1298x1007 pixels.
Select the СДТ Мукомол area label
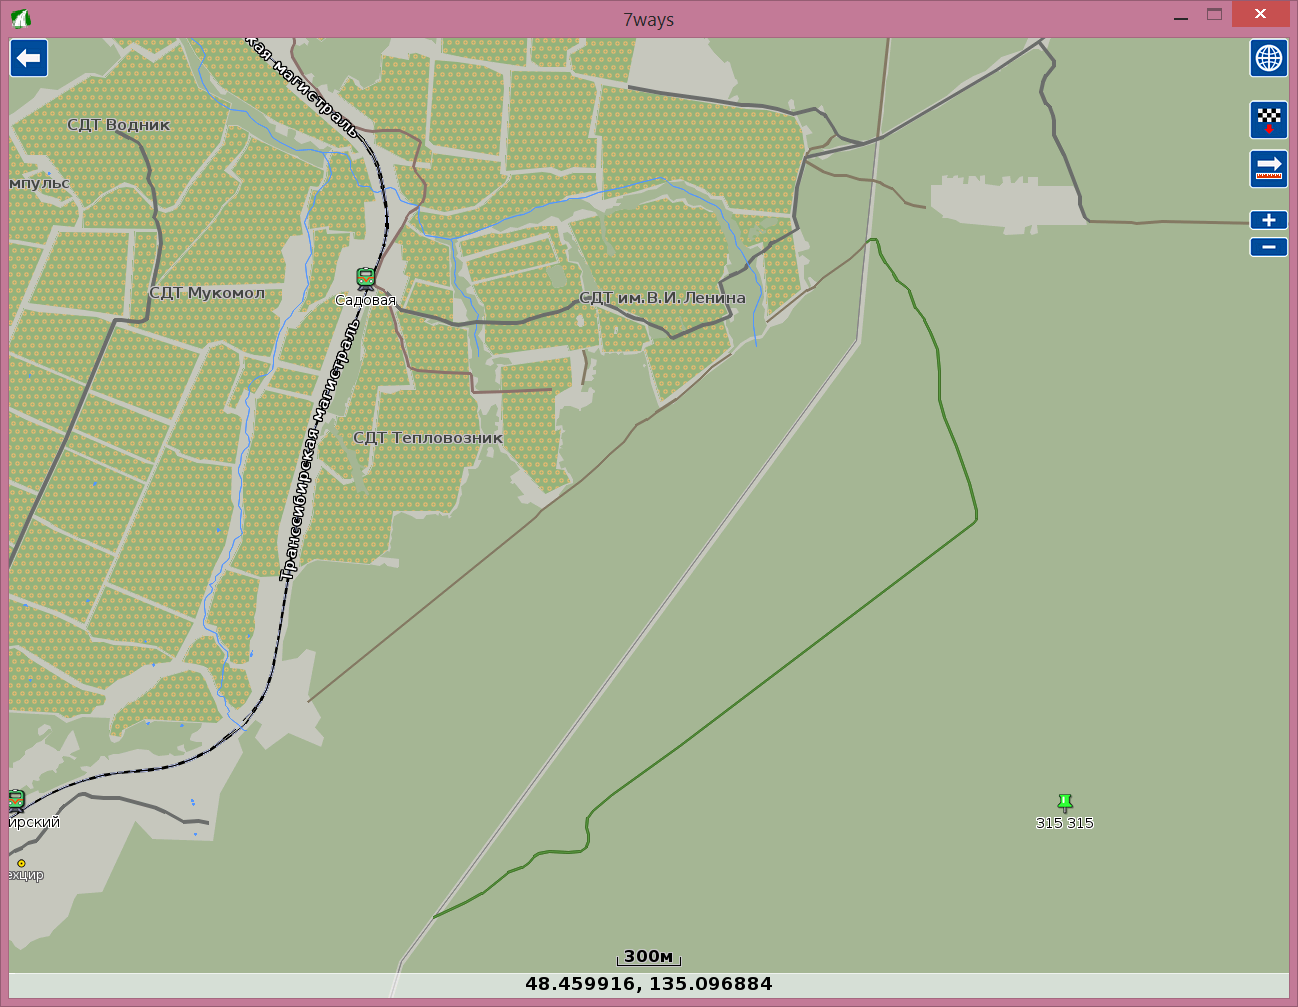(207, 293)
